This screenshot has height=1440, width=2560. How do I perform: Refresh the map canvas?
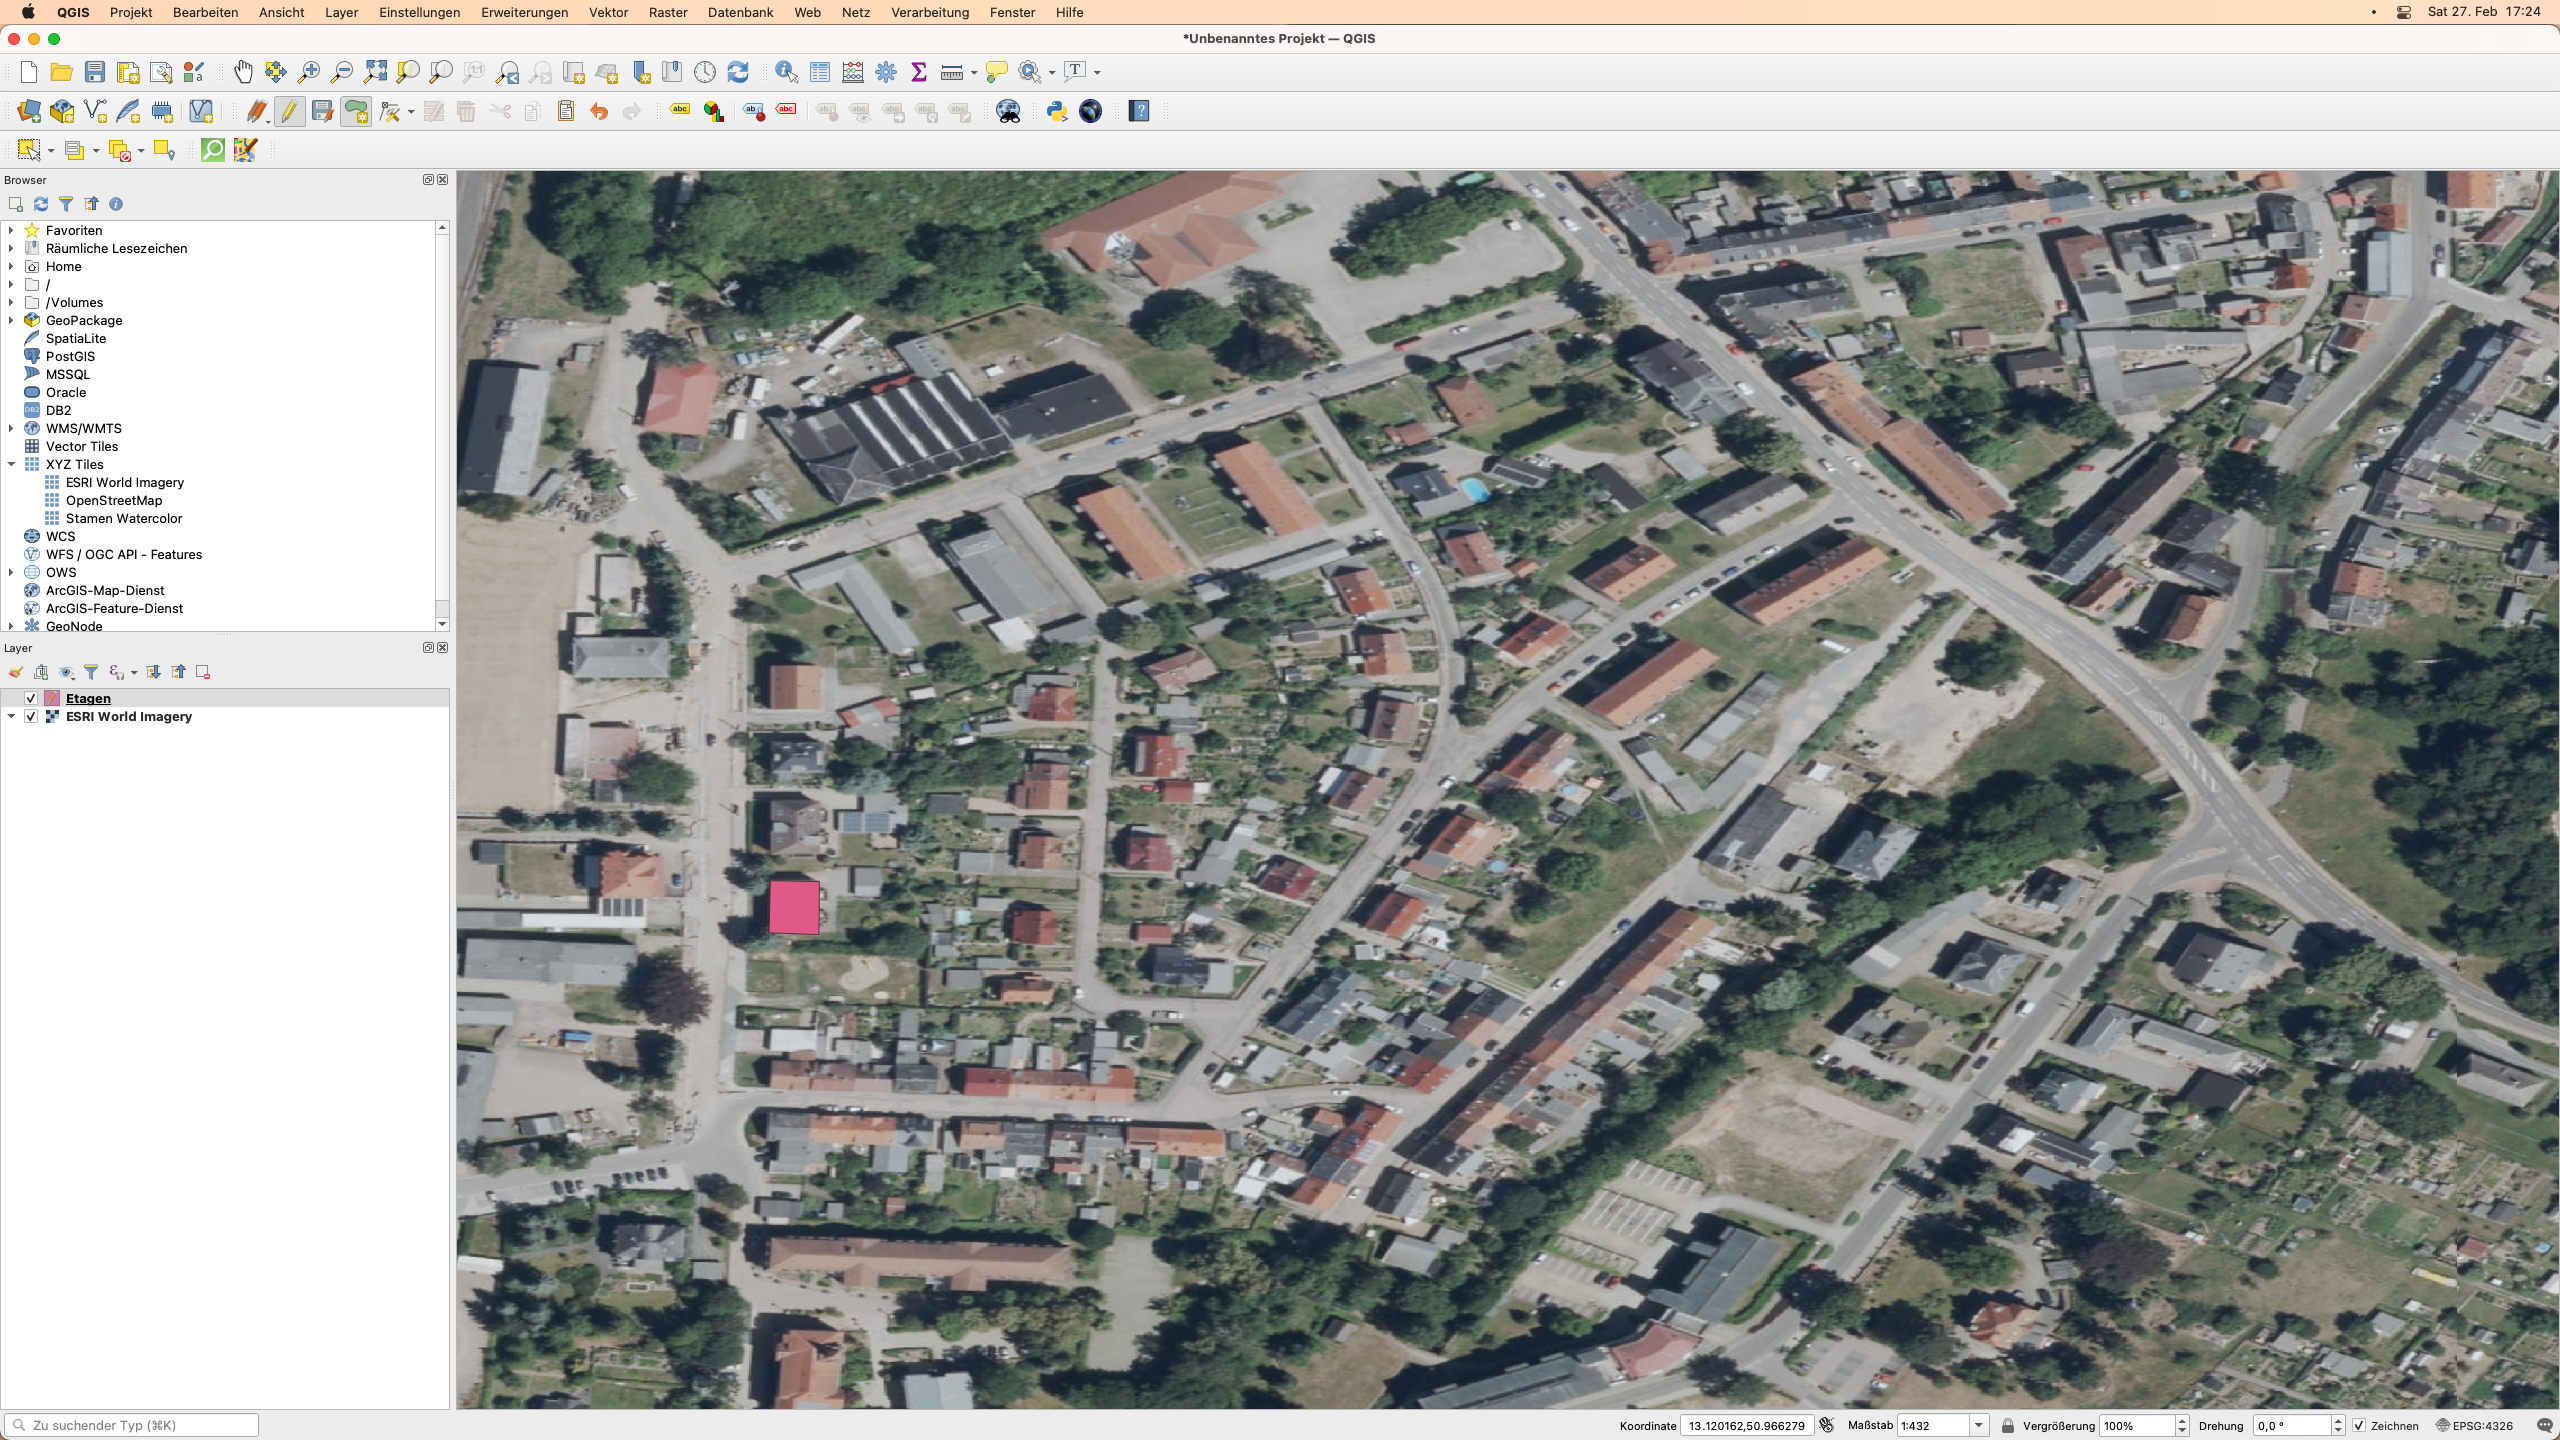click(x=738, y=72)
